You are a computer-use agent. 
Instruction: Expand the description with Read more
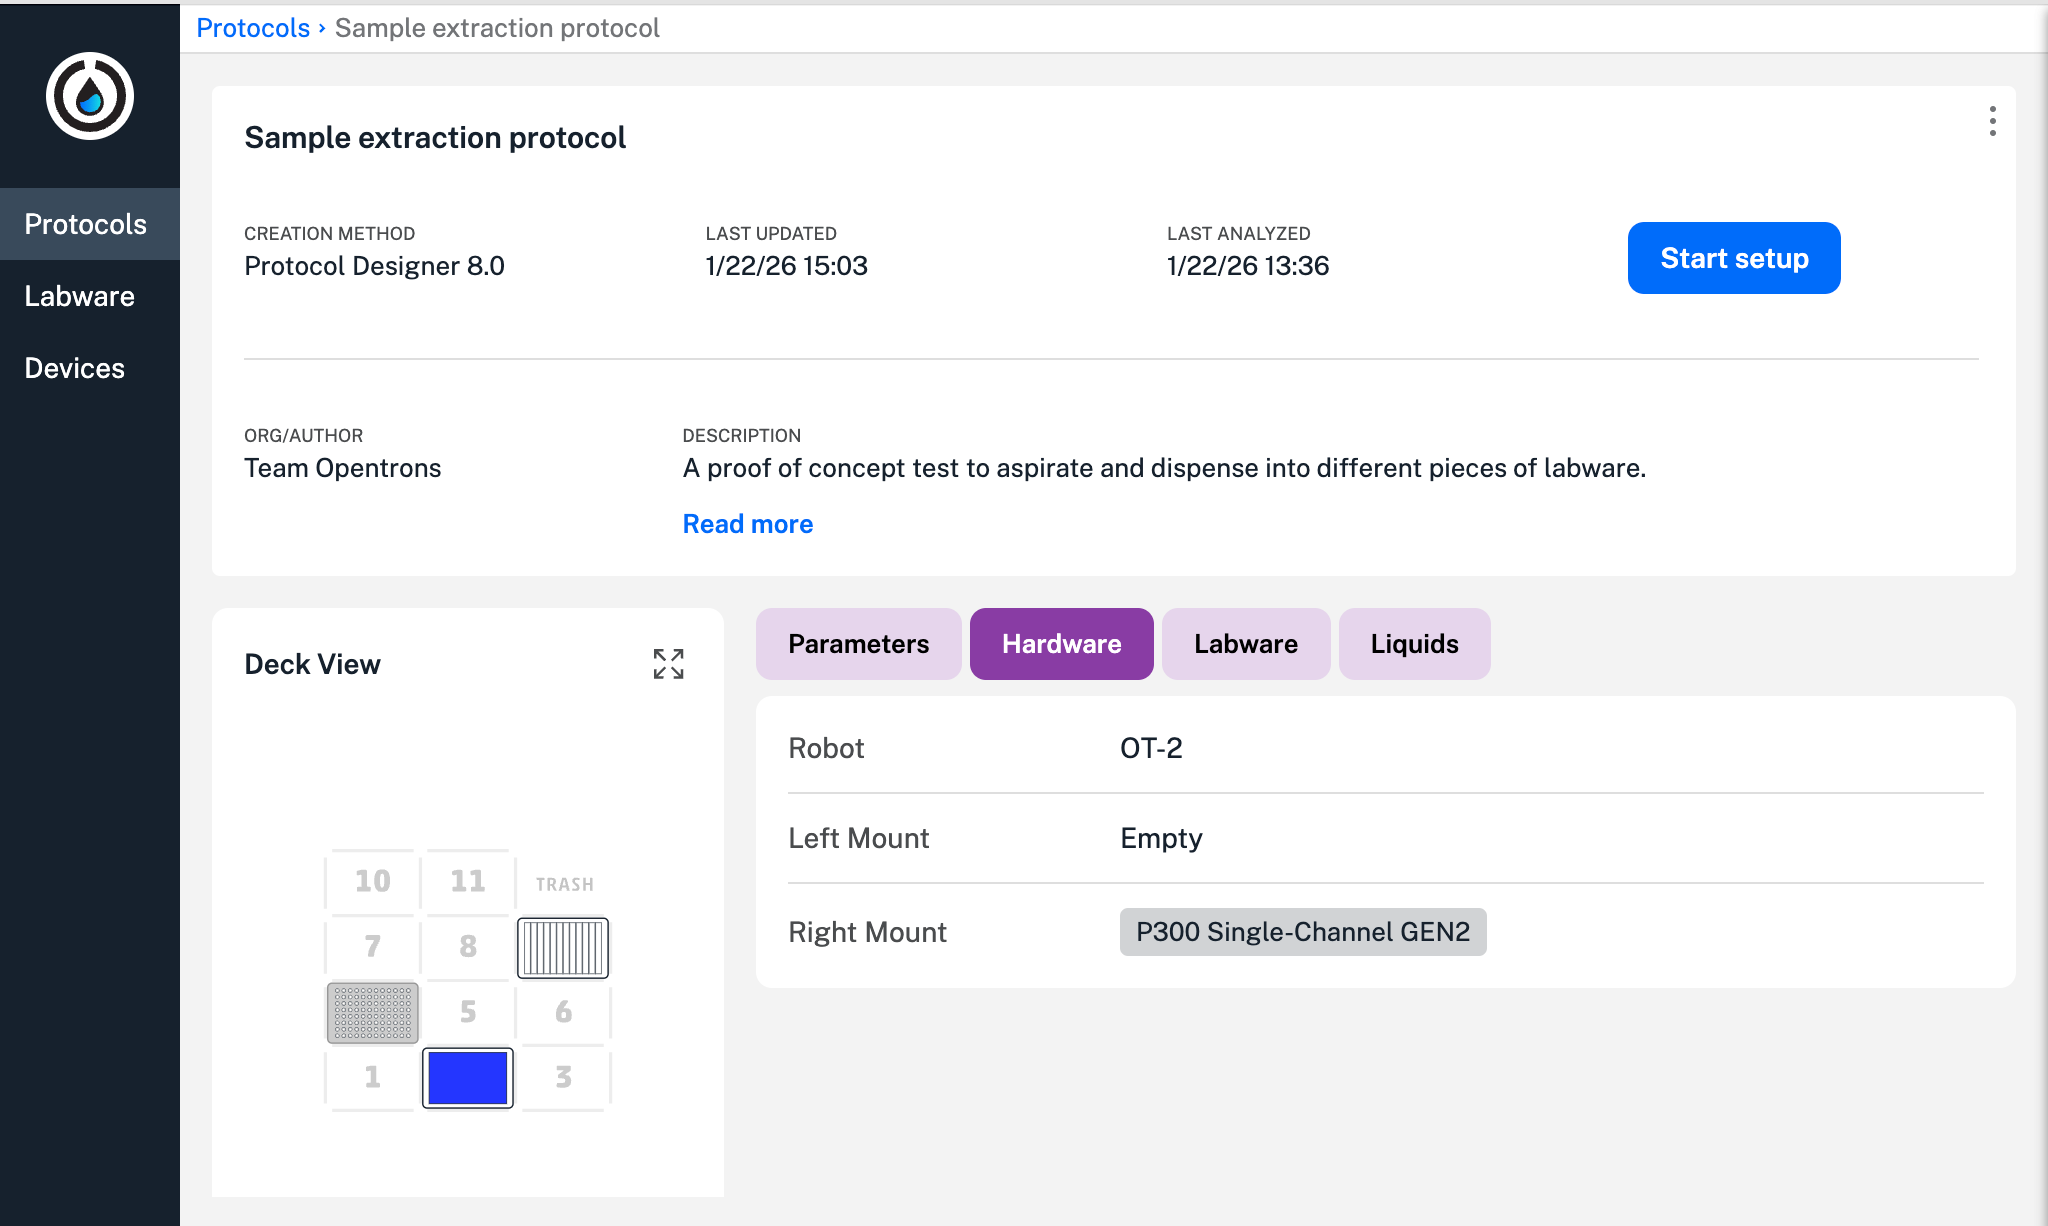click(747, 523)
